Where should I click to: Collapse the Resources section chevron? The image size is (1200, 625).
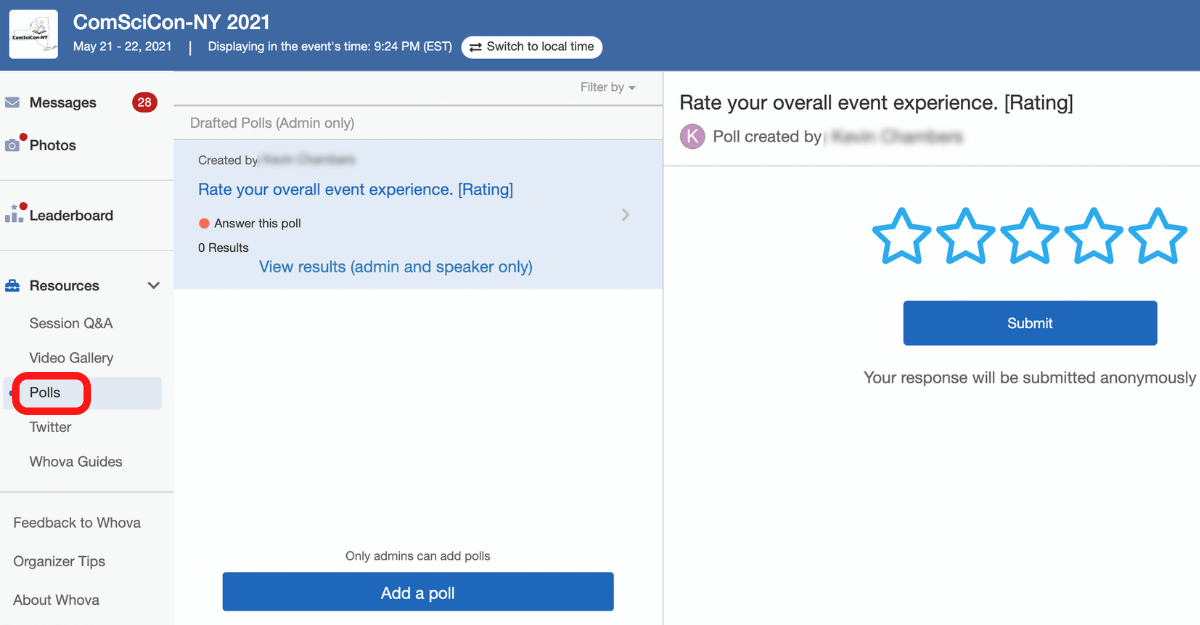(x=154, y=286)
